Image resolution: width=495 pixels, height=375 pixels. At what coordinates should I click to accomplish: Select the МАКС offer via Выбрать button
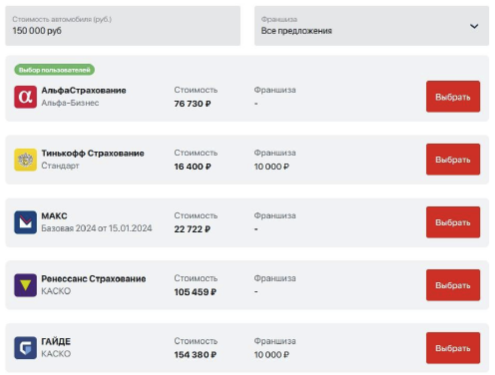click(453, 222)
